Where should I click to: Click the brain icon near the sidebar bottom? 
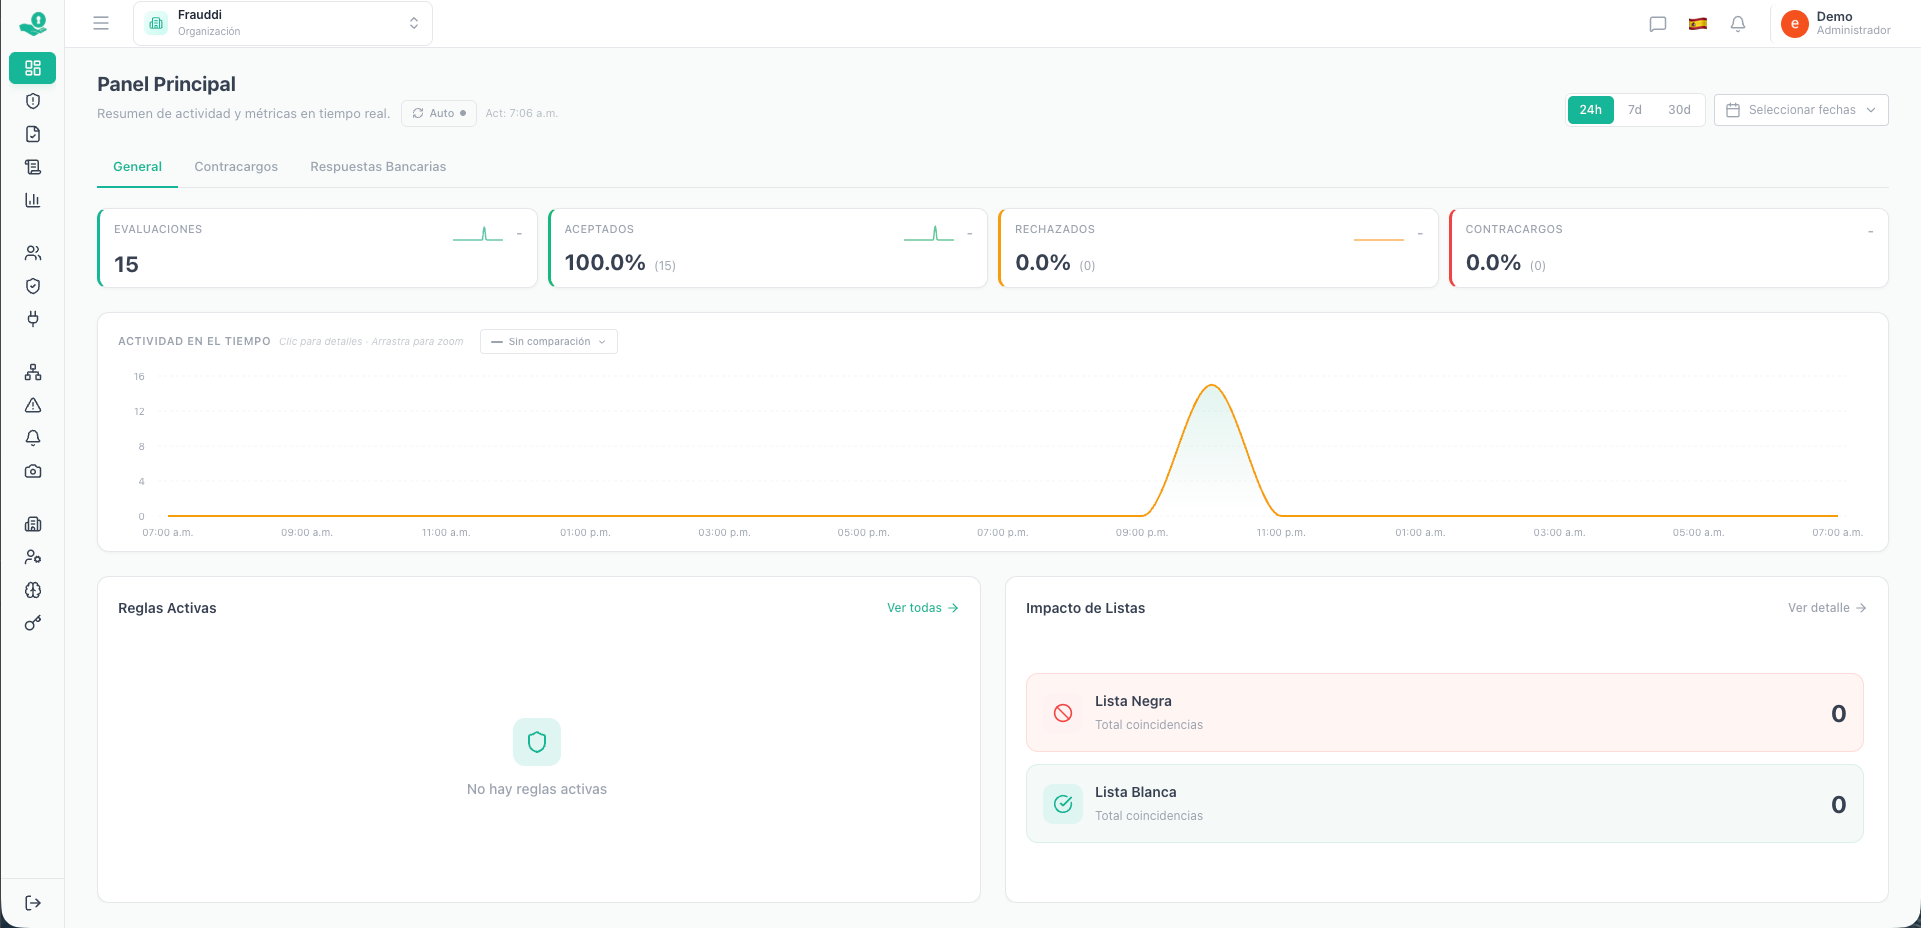(x=33, y=590)
